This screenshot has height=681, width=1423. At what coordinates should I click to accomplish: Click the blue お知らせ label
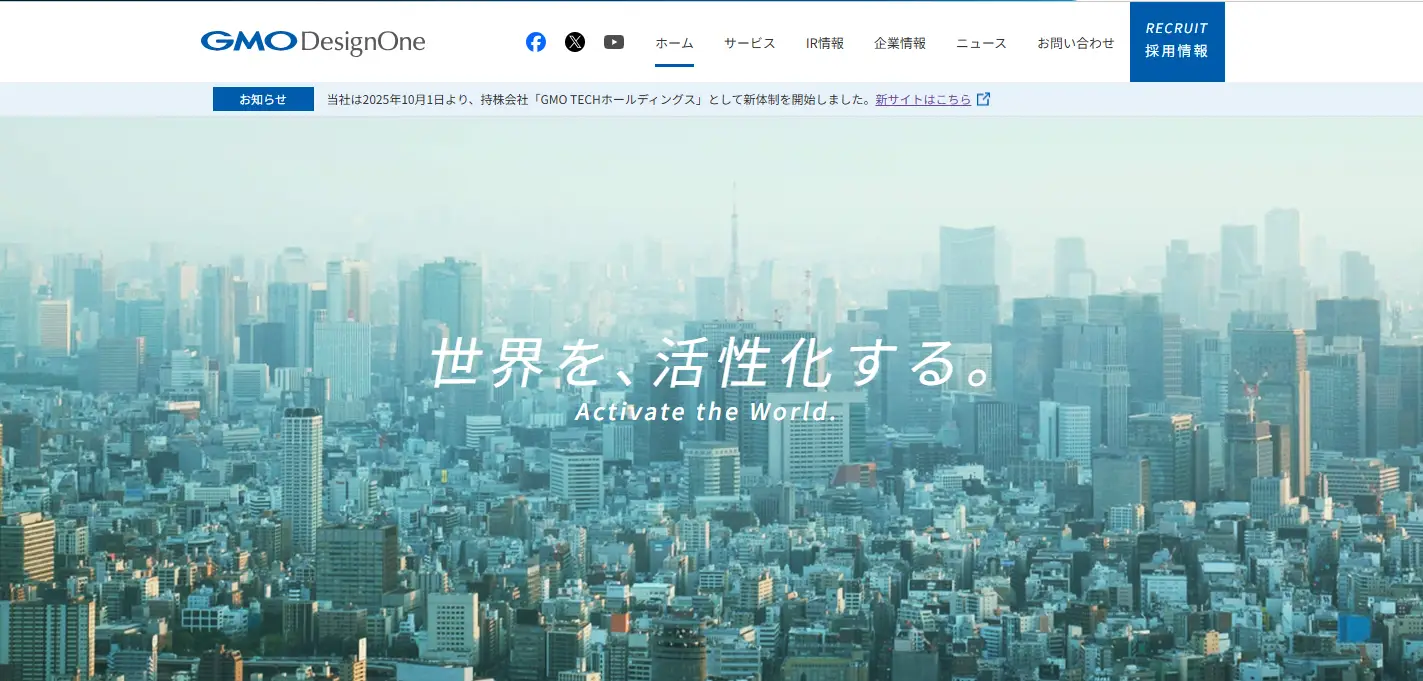(263, 99)
